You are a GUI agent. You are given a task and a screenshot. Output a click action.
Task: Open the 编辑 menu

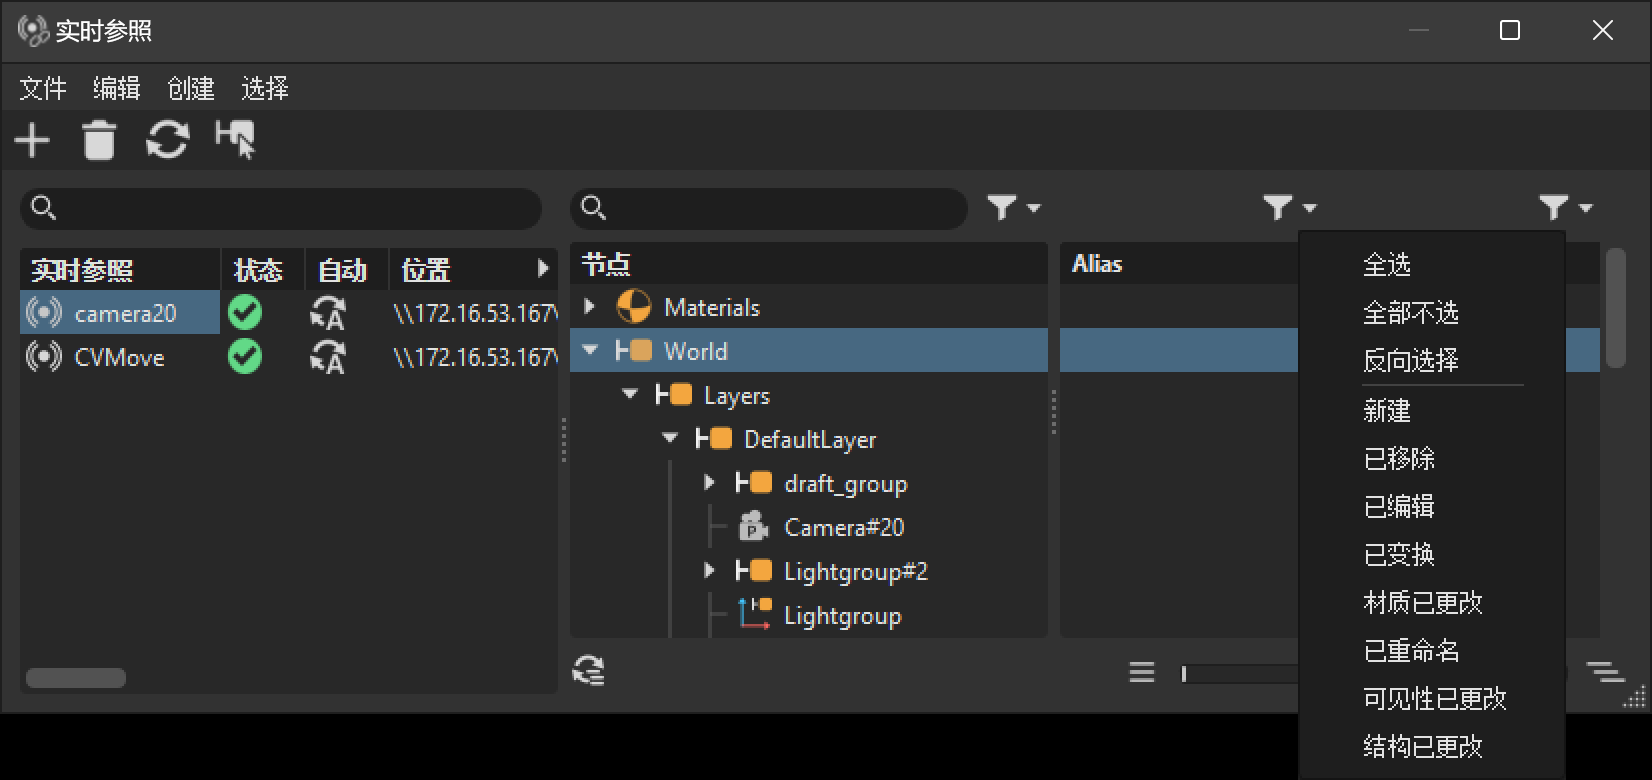[x=117, y=88]
